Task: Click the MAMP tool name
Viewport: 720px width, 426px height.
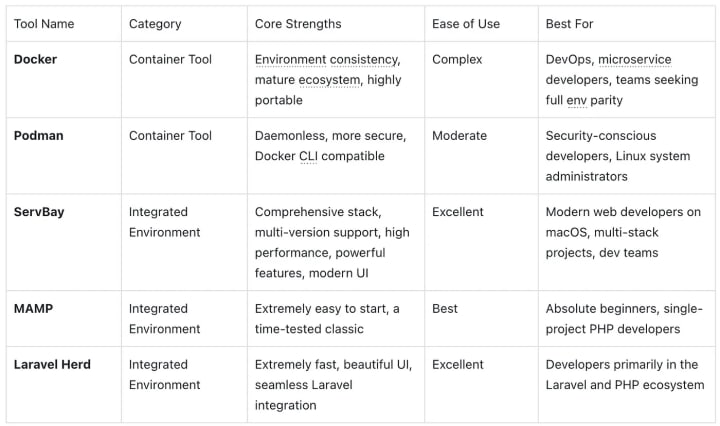Action: coord(34,308)
